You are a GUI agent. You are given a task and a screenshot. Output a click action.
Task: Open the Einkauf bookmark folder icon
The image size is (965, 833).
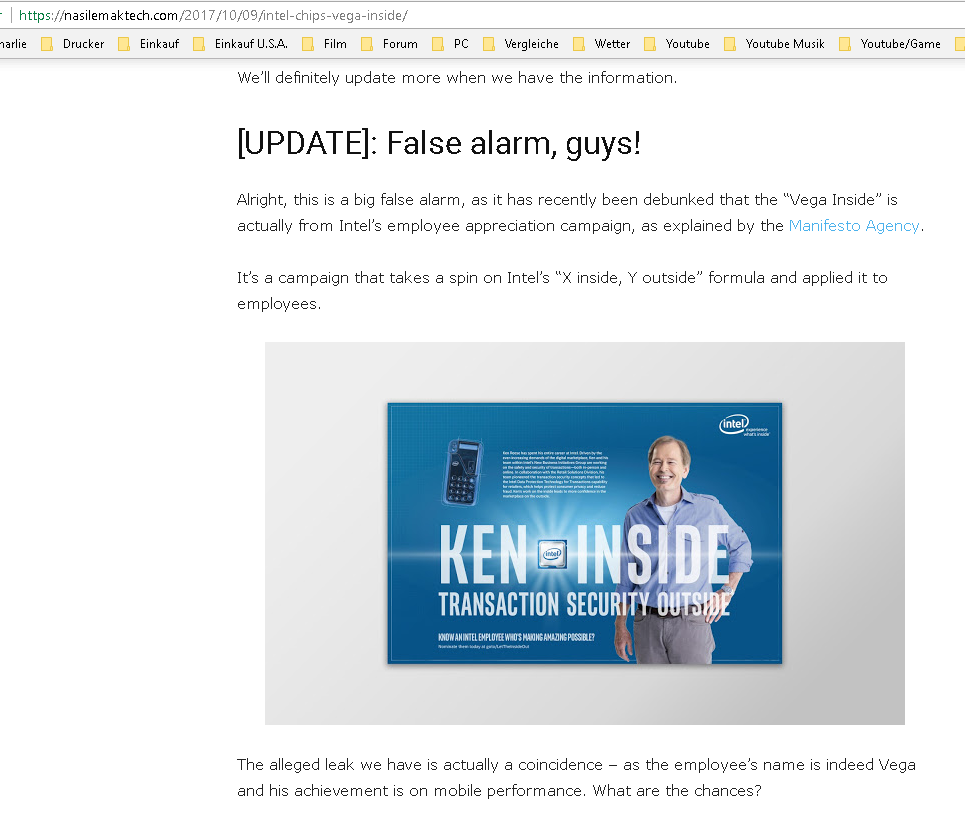(x=124, y=44)
